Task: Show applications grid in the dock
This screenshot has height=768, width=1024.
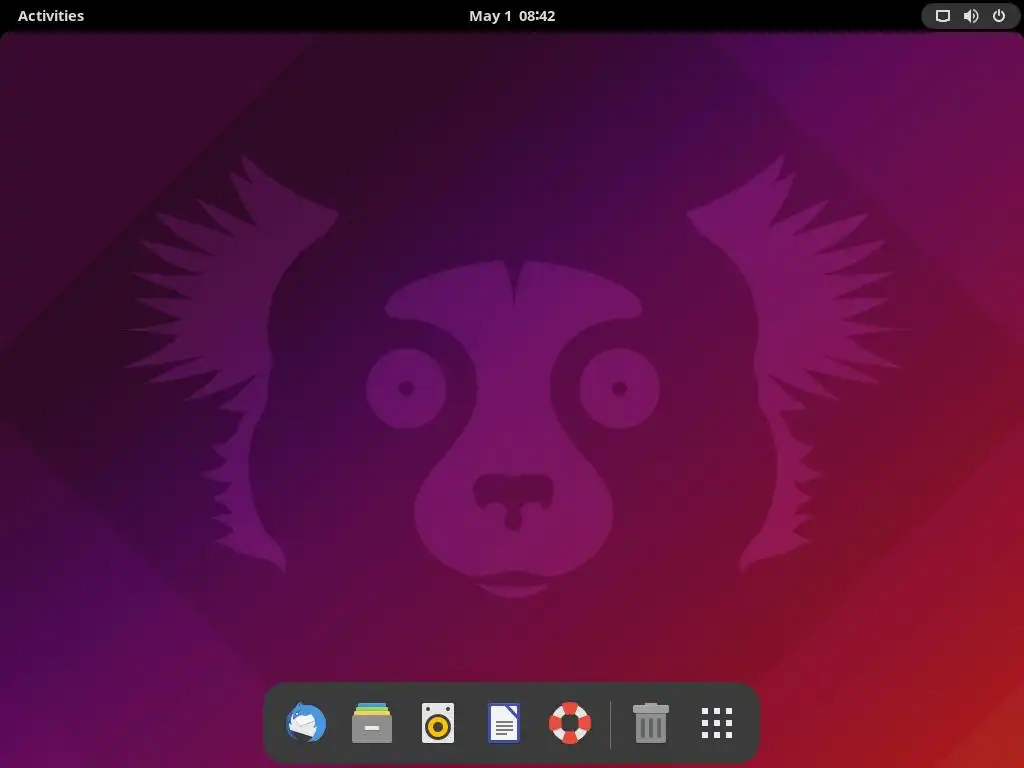Action: (716, 722)
